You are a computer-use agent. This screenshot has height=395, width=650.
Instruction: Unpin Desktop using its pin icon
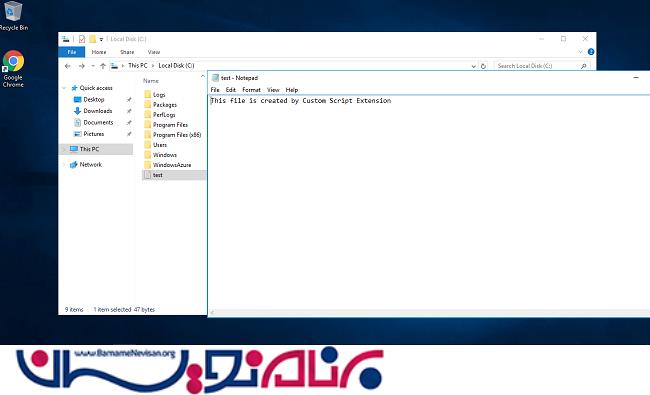[129, 99]
